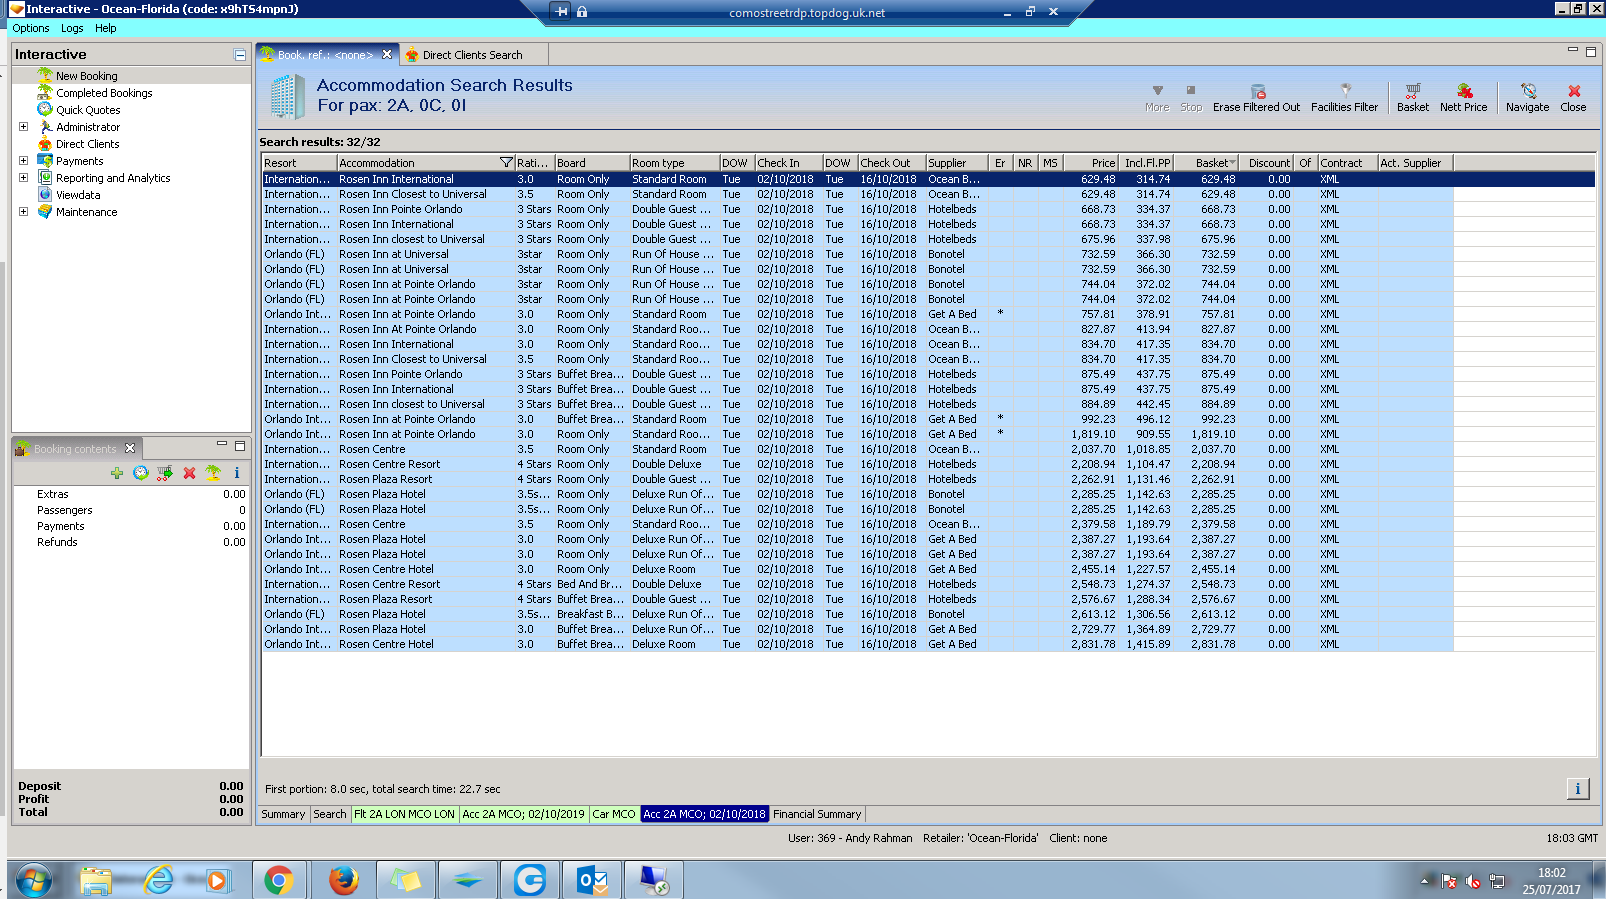Open File Explorer from the taskbar
The image size is (1606, 899).
[96, 881]
